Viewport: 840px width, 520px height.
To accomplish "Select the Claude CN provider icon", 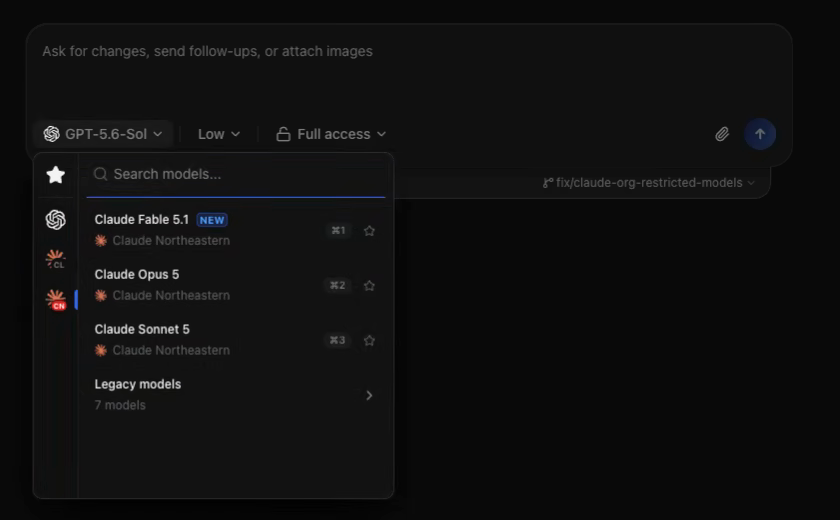I will [x=56, y=299].
